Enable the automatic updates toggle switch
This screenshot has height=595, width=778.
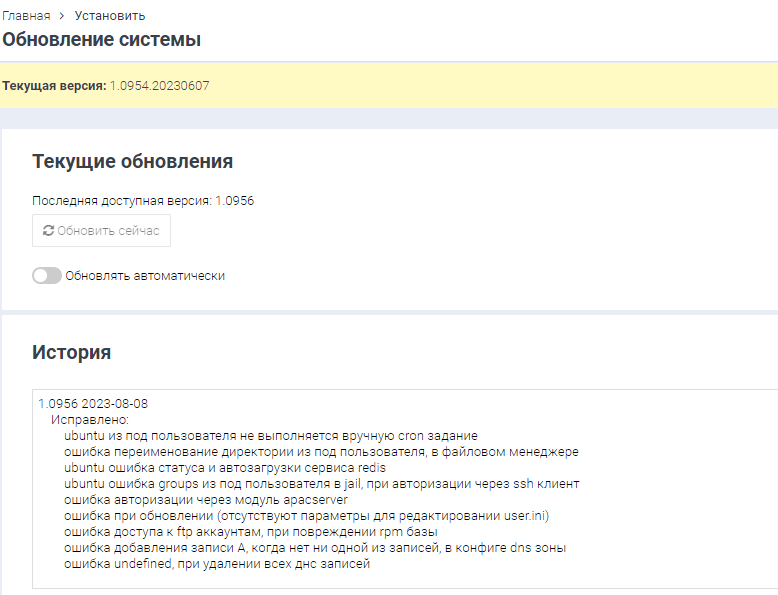(x=46, y=276)
